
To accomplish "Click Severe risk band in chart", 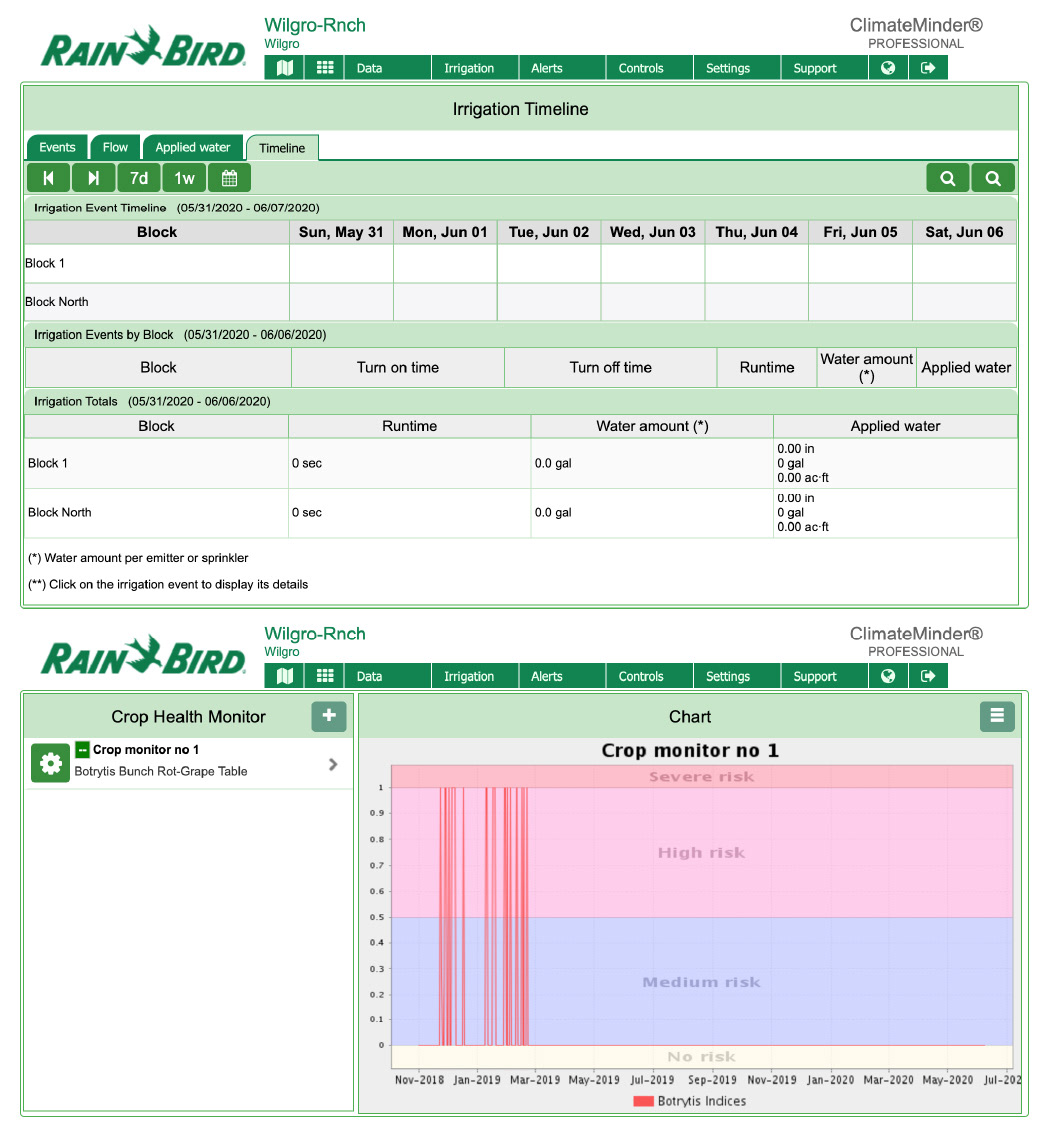I will (702, 776).
